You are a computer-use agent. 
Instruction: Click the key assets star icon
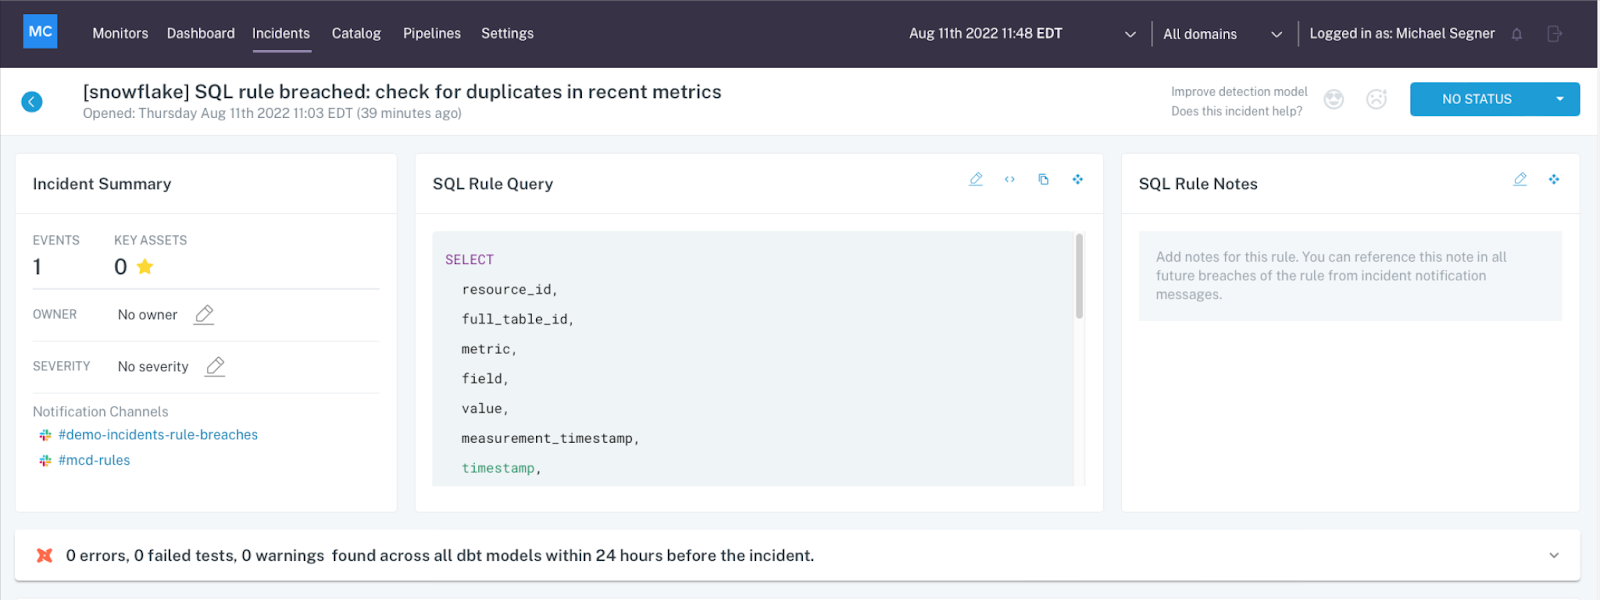pos(145,266)
